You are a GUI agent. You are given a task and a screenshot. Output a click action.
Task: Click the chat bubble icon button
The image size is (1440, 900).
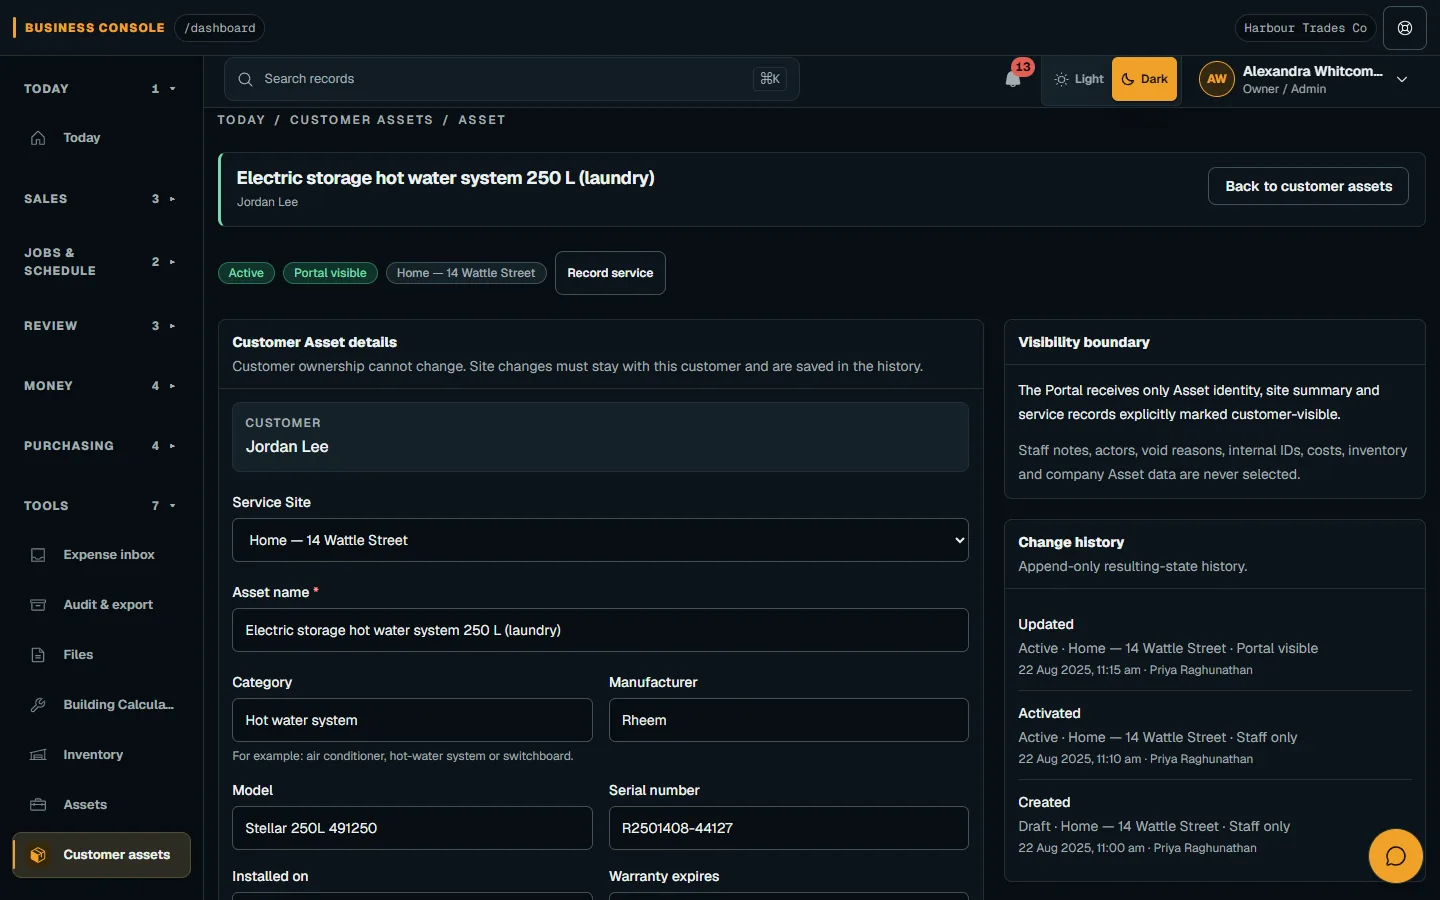point(1395,856)
